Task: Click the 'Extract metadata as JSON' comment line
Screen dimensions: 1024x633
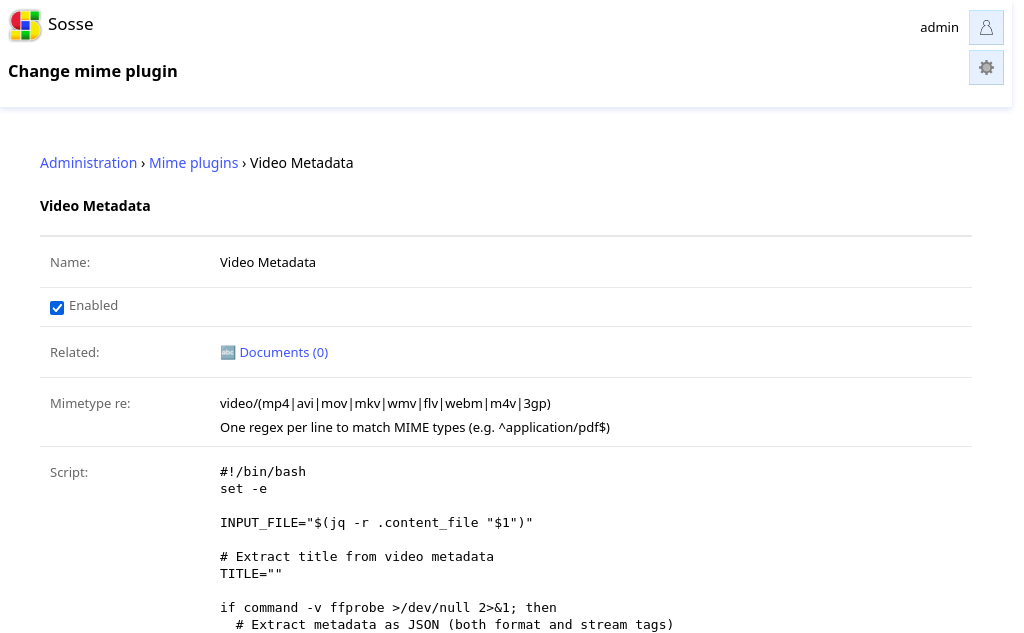Action: [454, 625]
